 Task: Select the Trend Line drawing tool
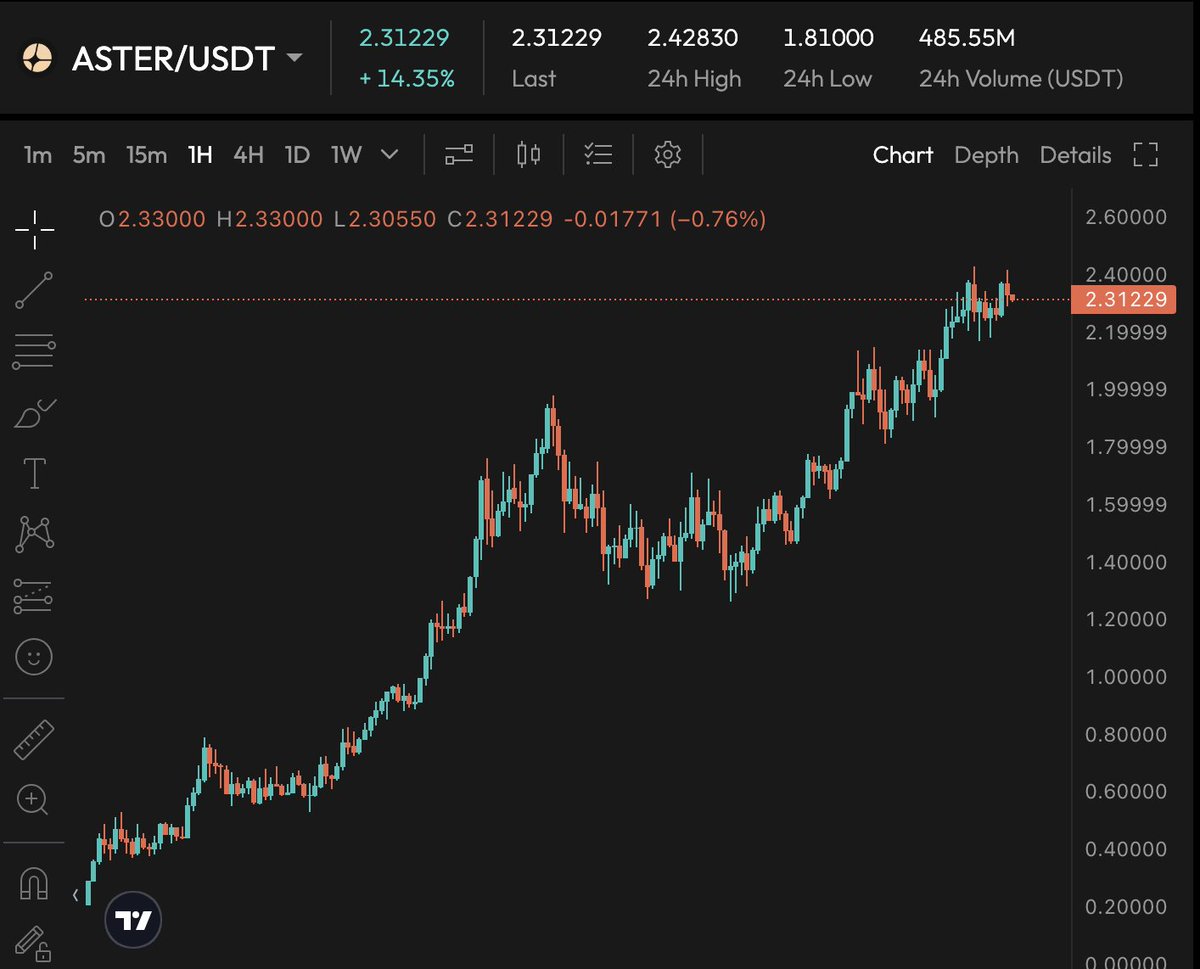click(34, 290)
